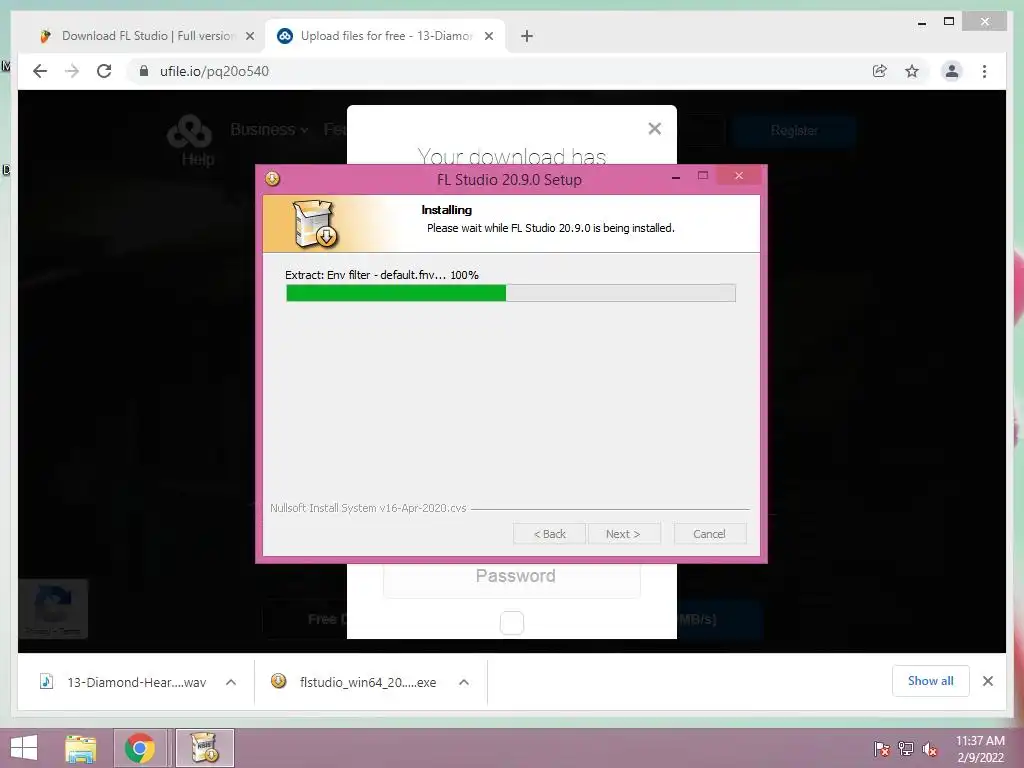Tick the checkbox below the Password field
Viewport: 1024px width, 768px height.
click(512, 622)
